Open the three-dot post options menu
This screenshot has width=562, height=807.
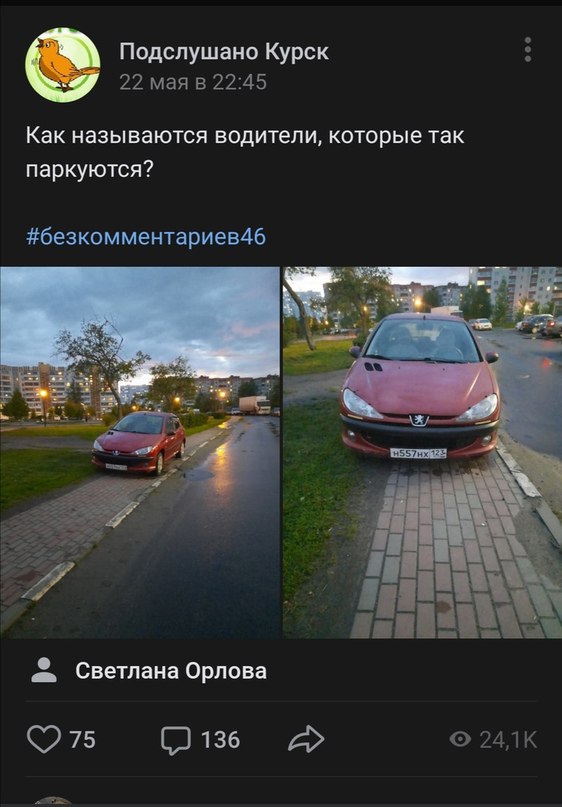tap(528, 50)
